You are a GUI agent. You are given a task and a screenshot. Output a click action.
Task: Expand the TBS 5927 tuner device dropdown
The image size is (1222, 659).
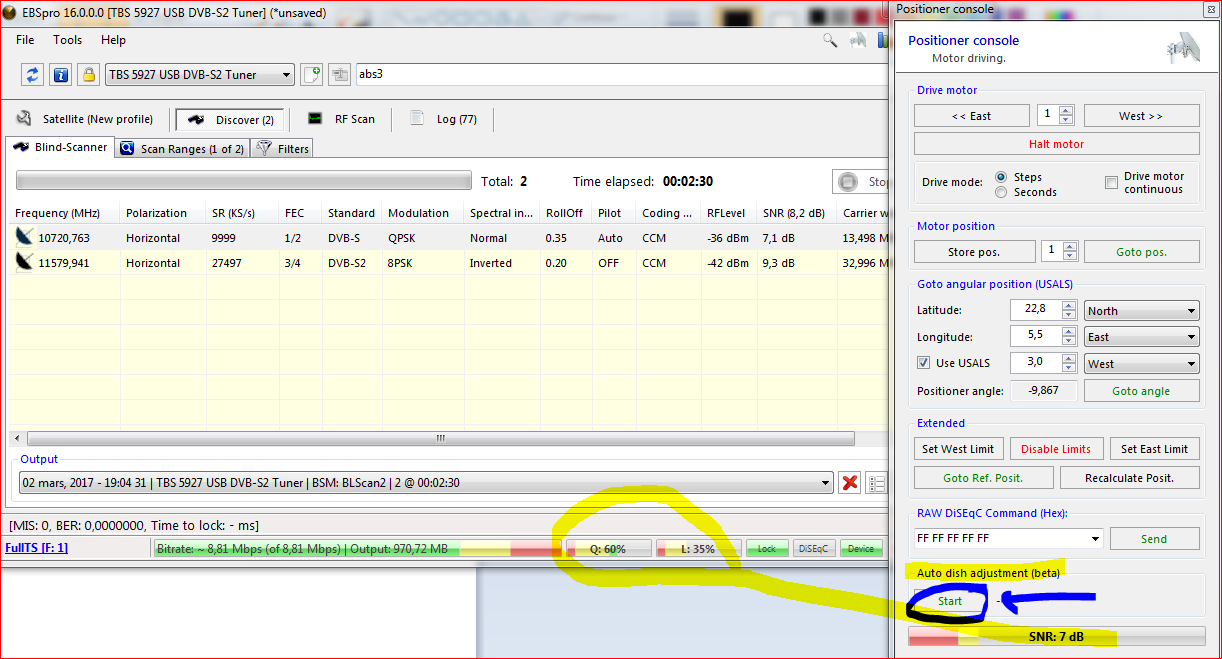pyautogui.click(x=287, y=75)
